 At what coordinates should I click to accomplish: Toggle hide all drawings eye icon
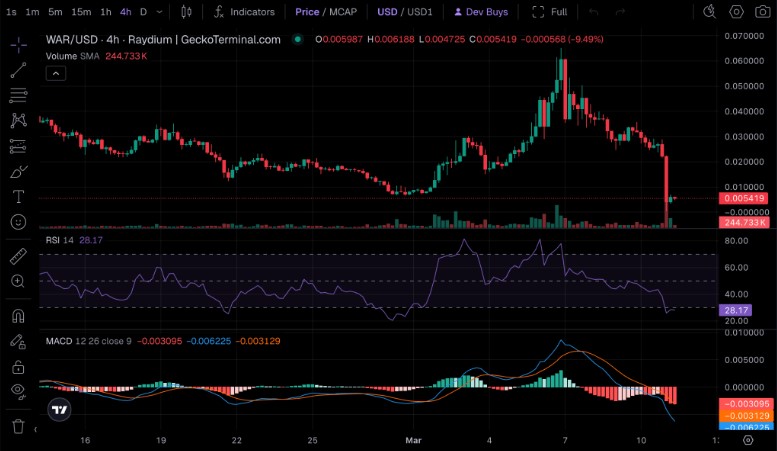tap(18, 391)
